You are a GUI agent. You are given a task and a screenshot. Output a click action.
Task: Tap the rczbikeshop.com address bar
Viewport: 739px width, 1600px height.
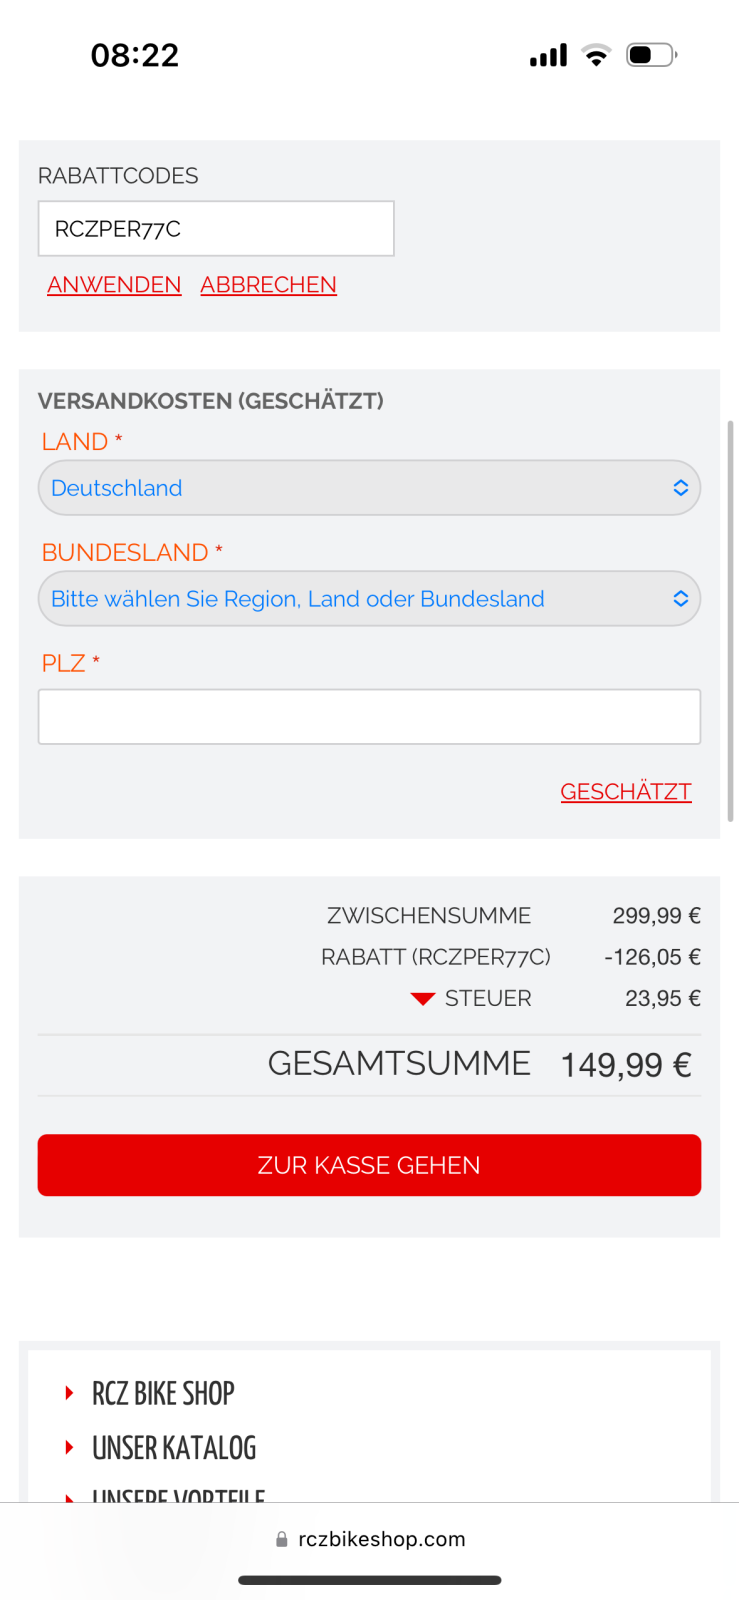pyautogui.click(x=381, y=1539)
